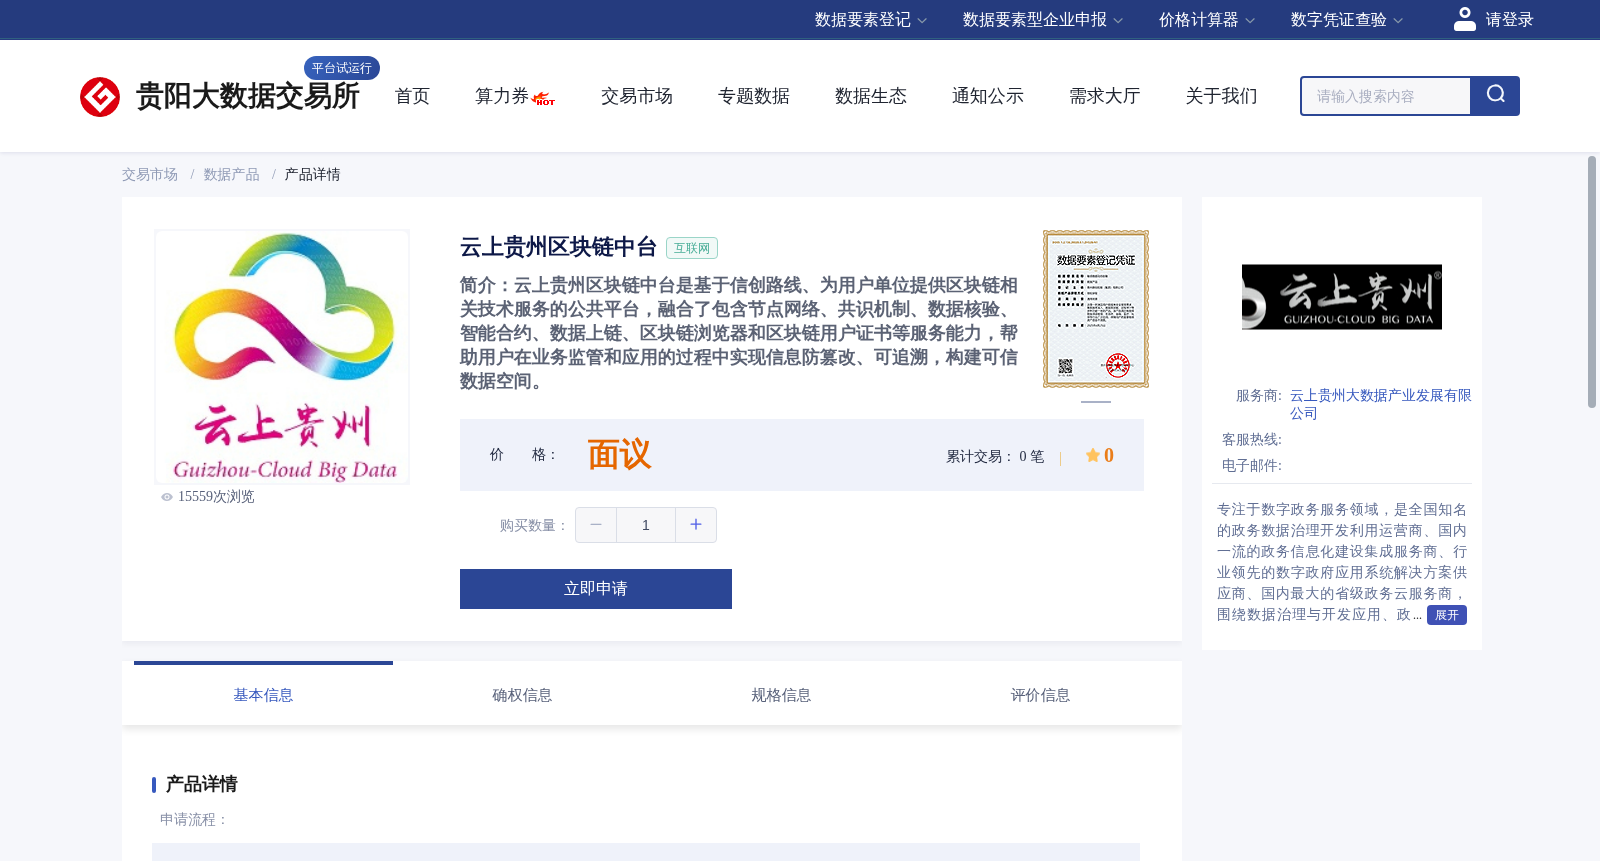Open the 算力券 menu item
This screenshot has width=1600, height=861.
pyautogui.click(x=502, y=96)
